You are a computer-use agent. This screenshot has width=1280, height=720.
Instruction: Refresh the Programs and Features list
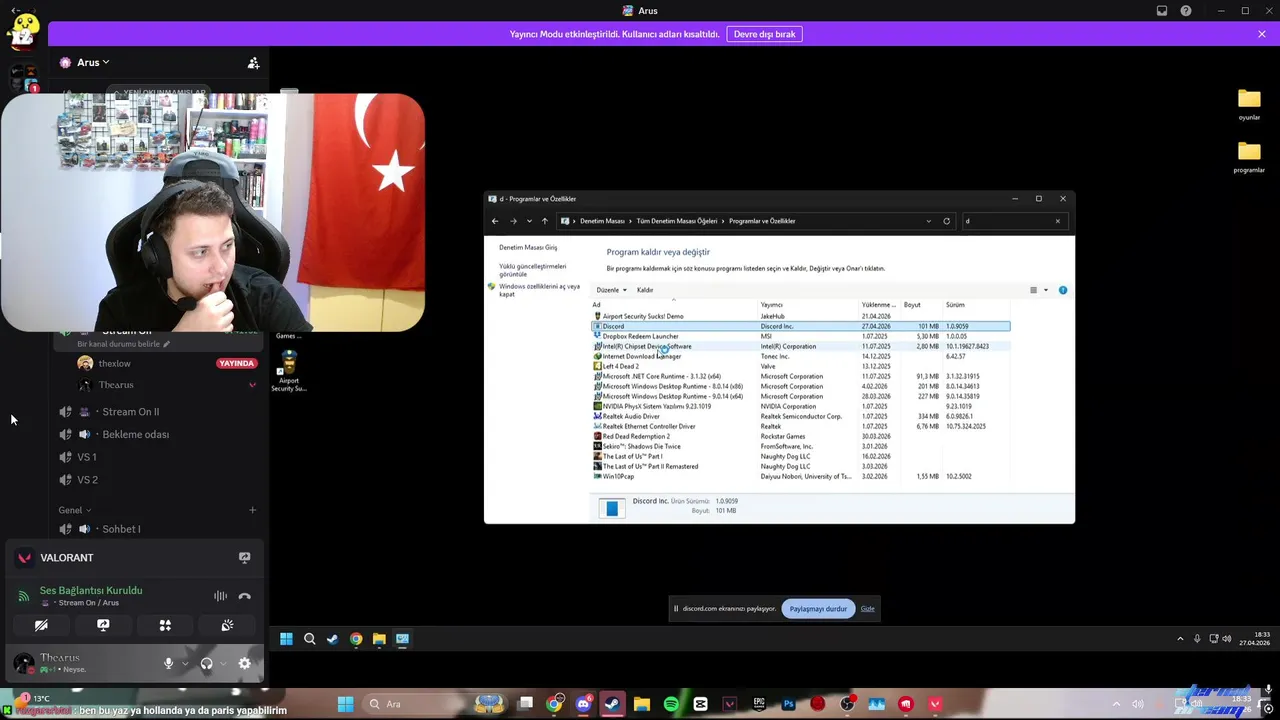(x=946, y=221)
